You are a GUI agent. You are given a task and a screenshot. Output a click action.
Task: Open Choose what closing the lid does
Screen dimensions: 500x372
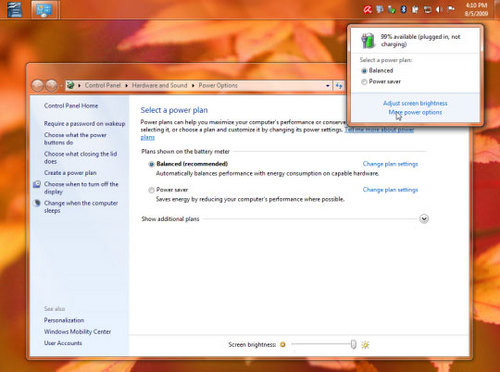coord(81,158)
